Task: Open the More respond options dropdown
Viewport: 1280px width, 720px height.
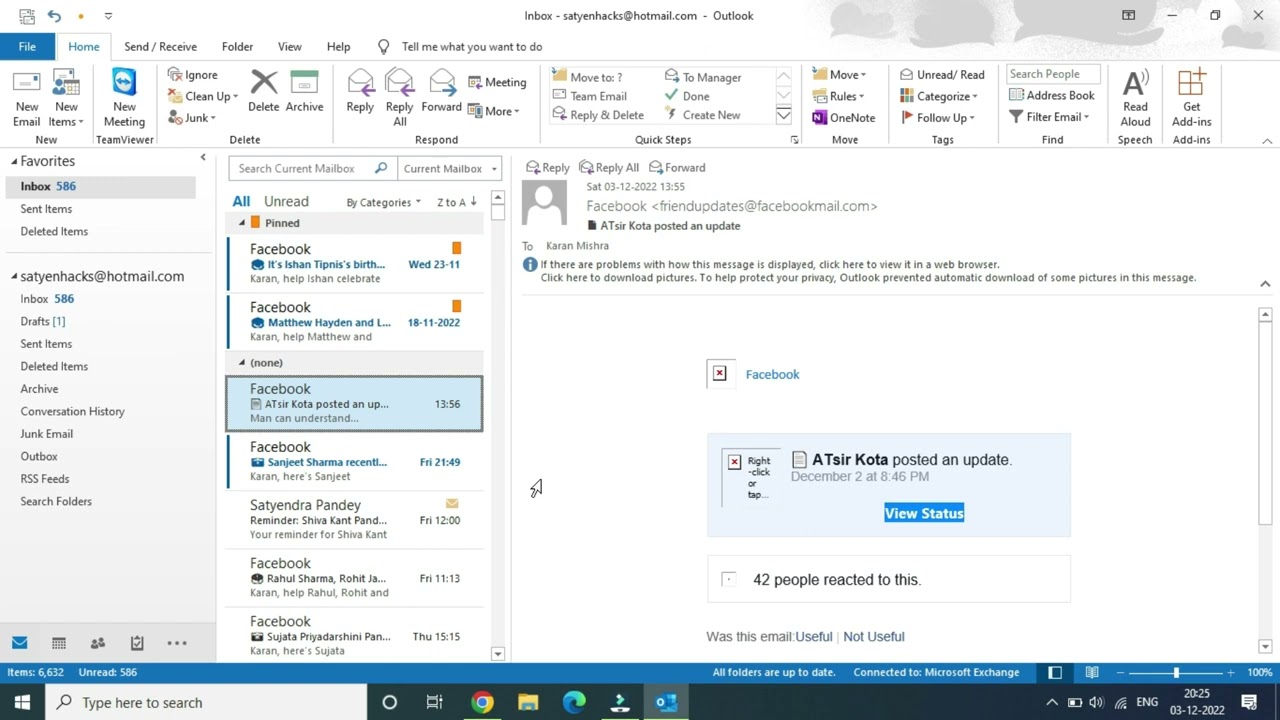Action: (x=493, y=111)
